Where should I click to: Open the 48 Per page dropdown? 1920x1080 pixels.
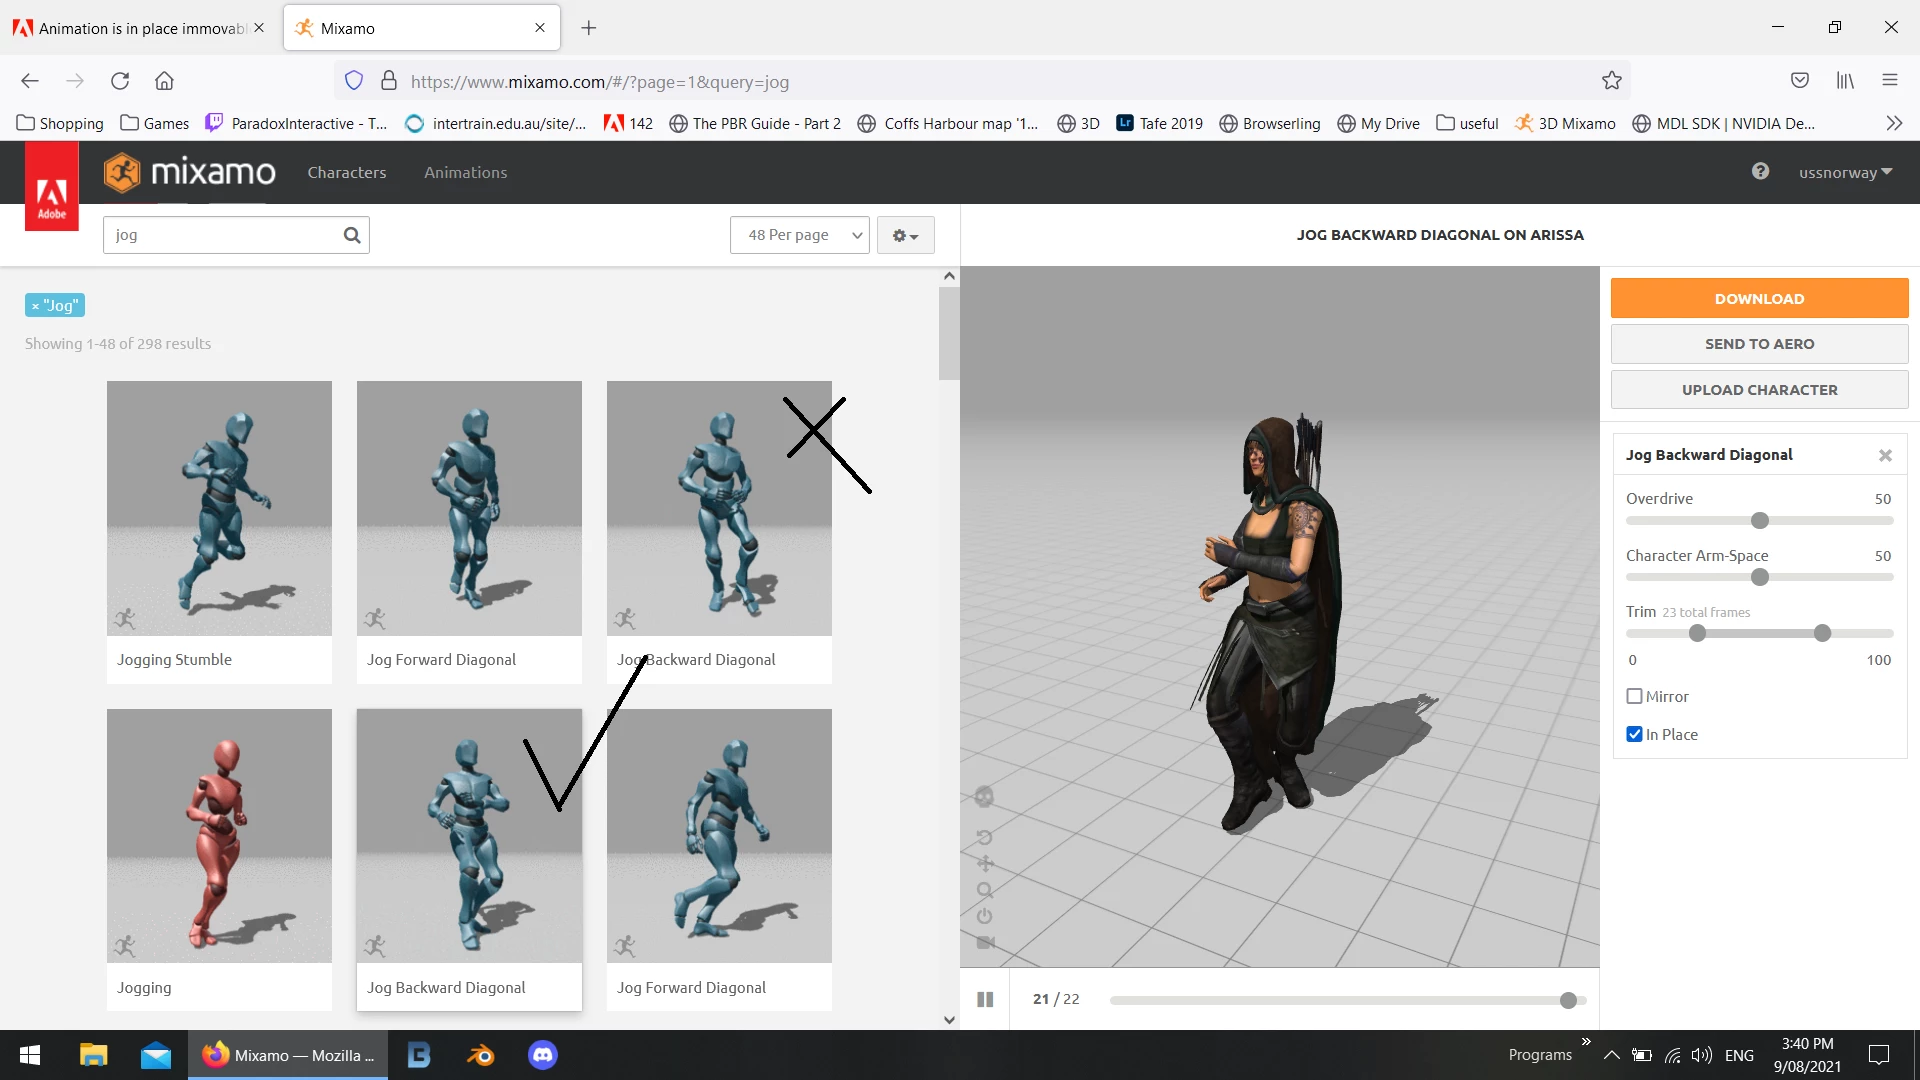tap(800, 235)
